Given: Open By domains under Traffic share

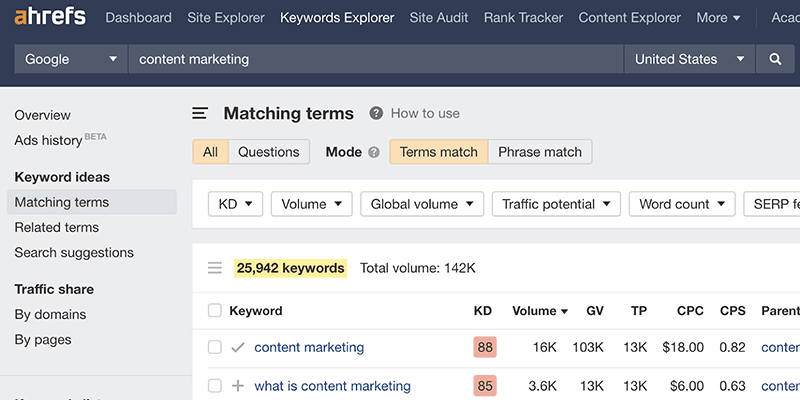Looking at the screenshot, I should (50, 314).
